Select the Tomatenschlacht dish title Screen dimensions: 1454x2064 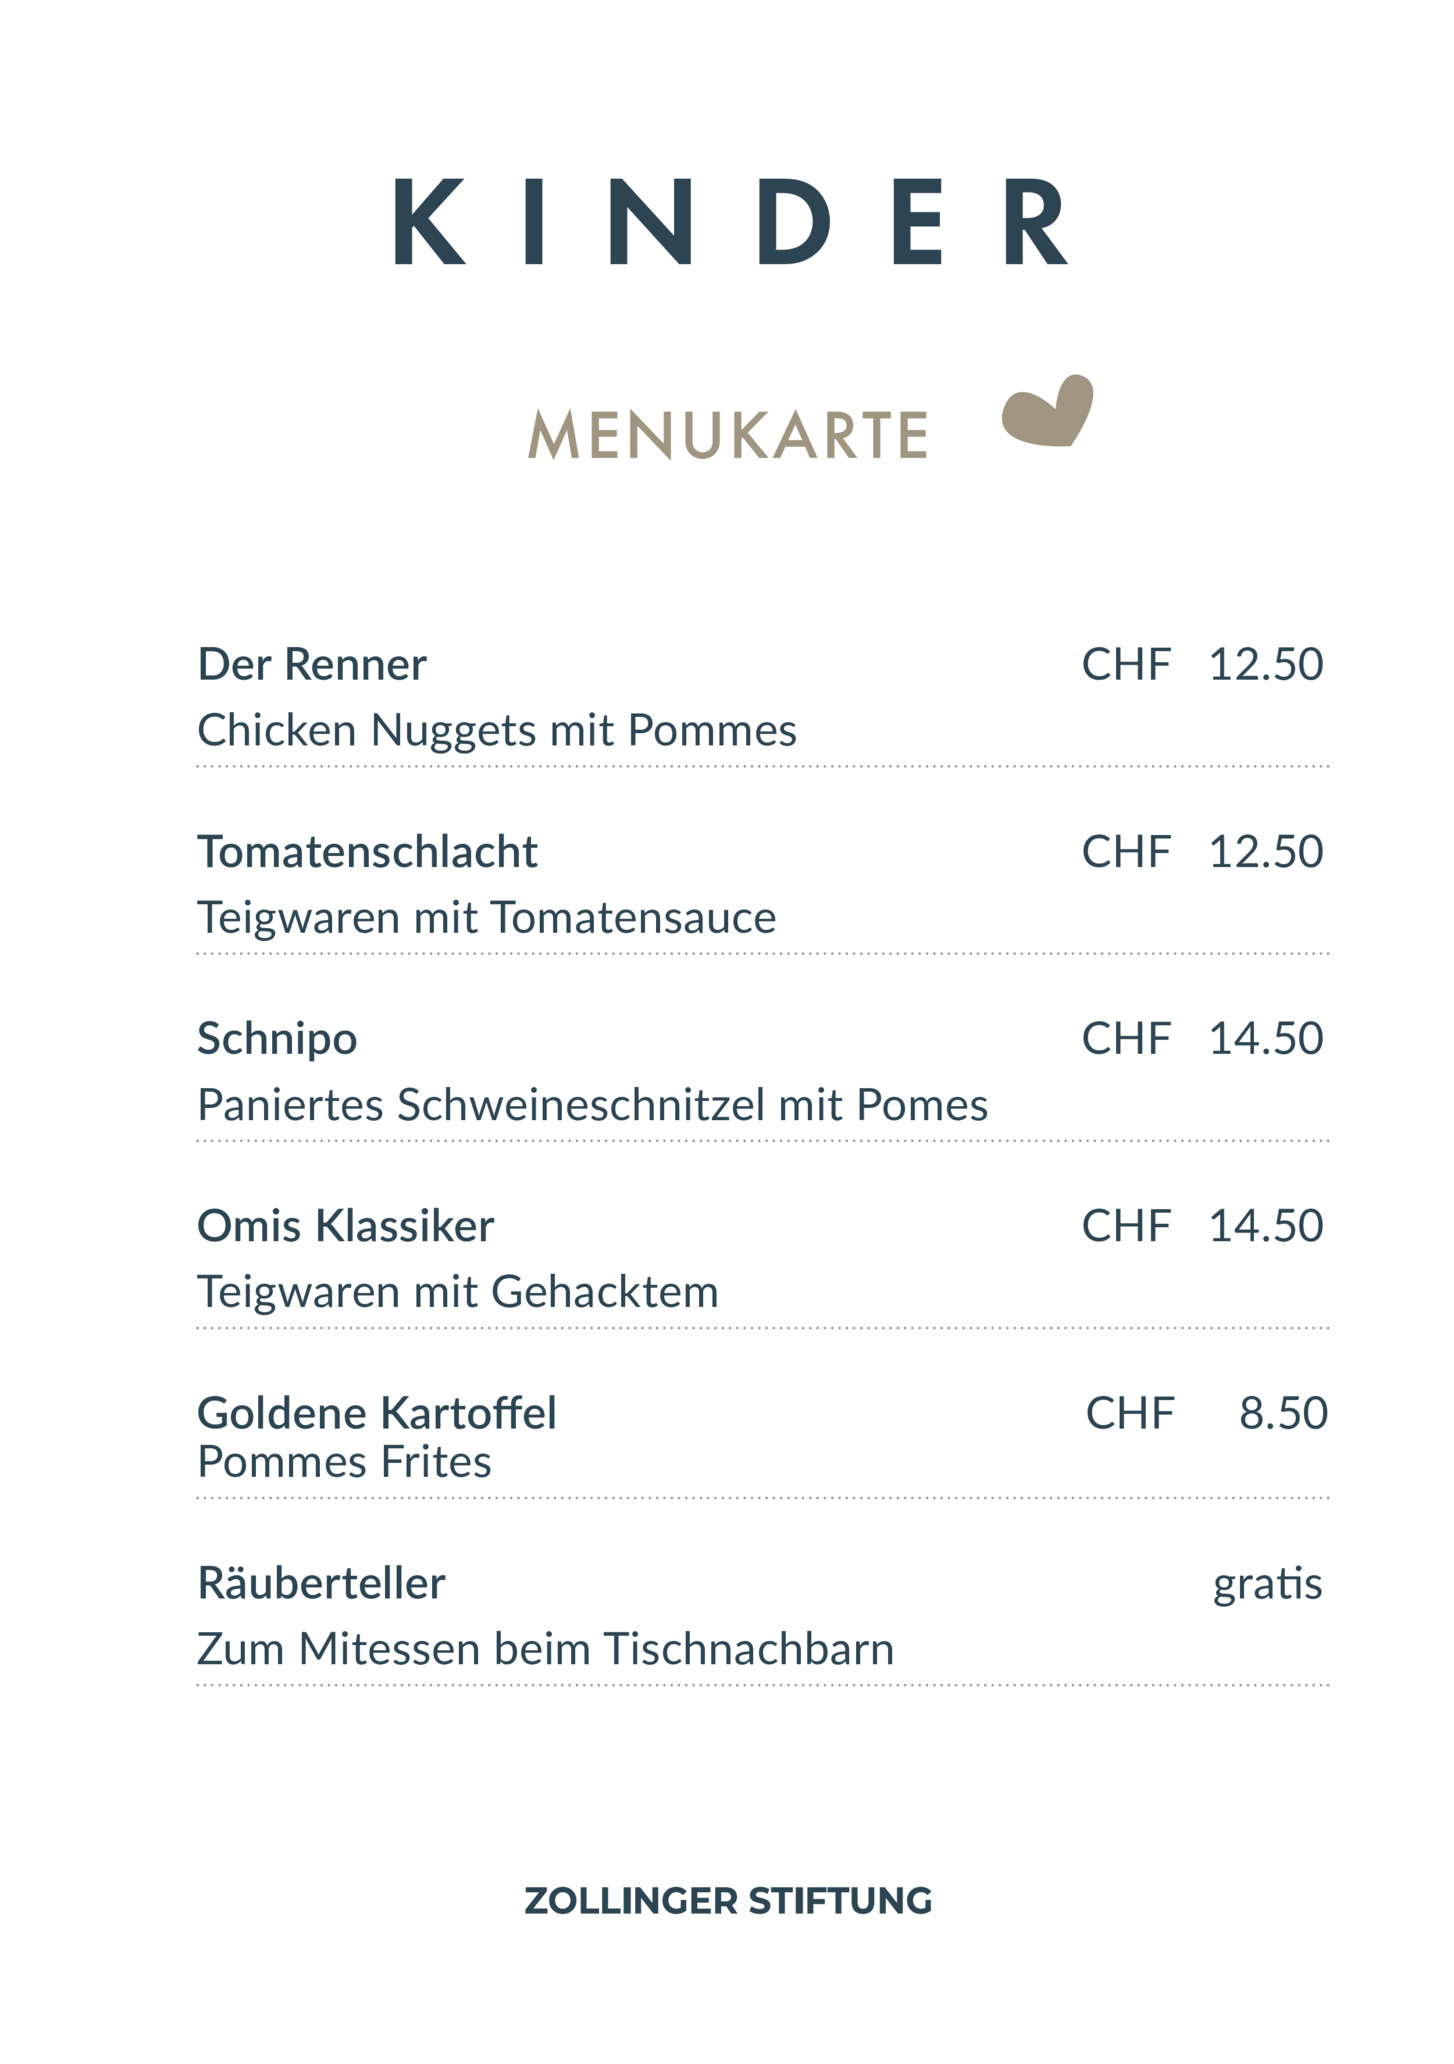click(x=367, y=852)
